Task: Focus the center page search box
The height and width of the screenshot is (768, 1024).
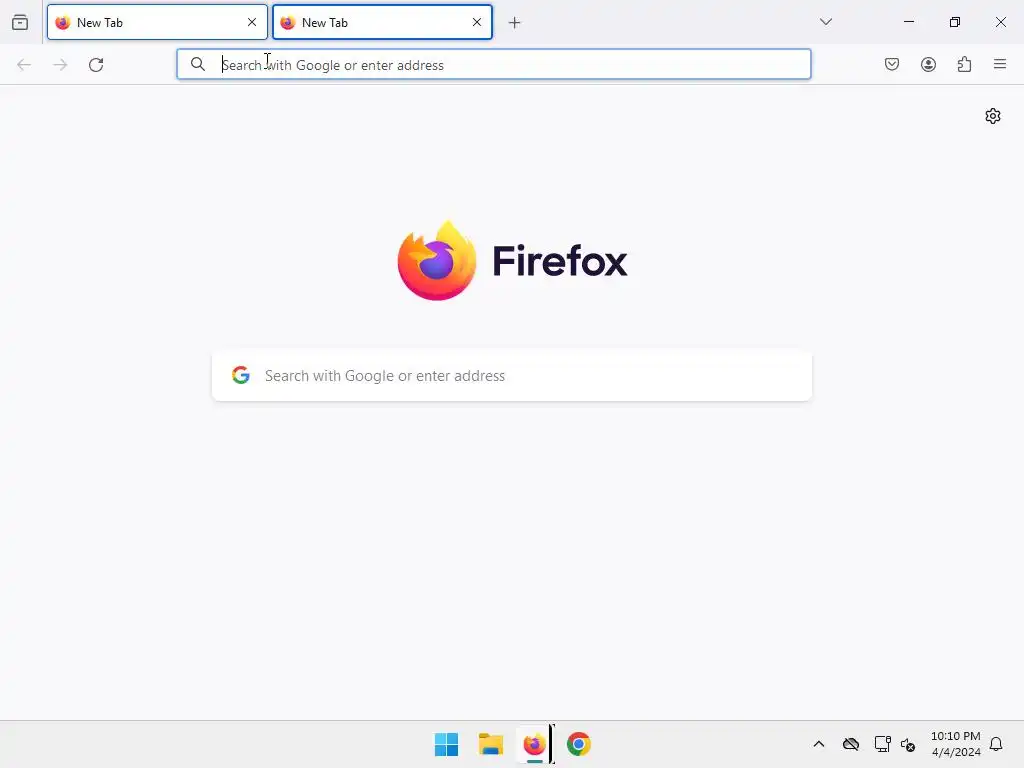Action: [x=512, y=376]
